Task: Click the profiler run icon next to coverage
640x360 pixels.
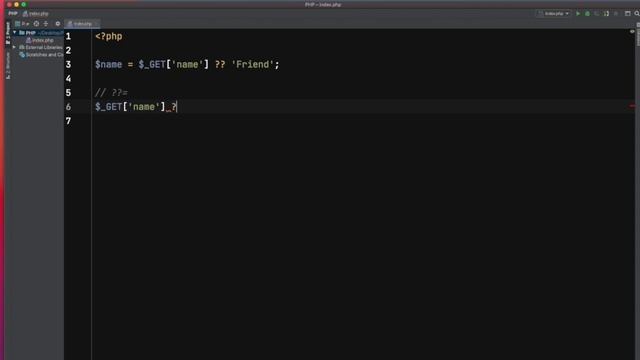Action: [606, 13]
